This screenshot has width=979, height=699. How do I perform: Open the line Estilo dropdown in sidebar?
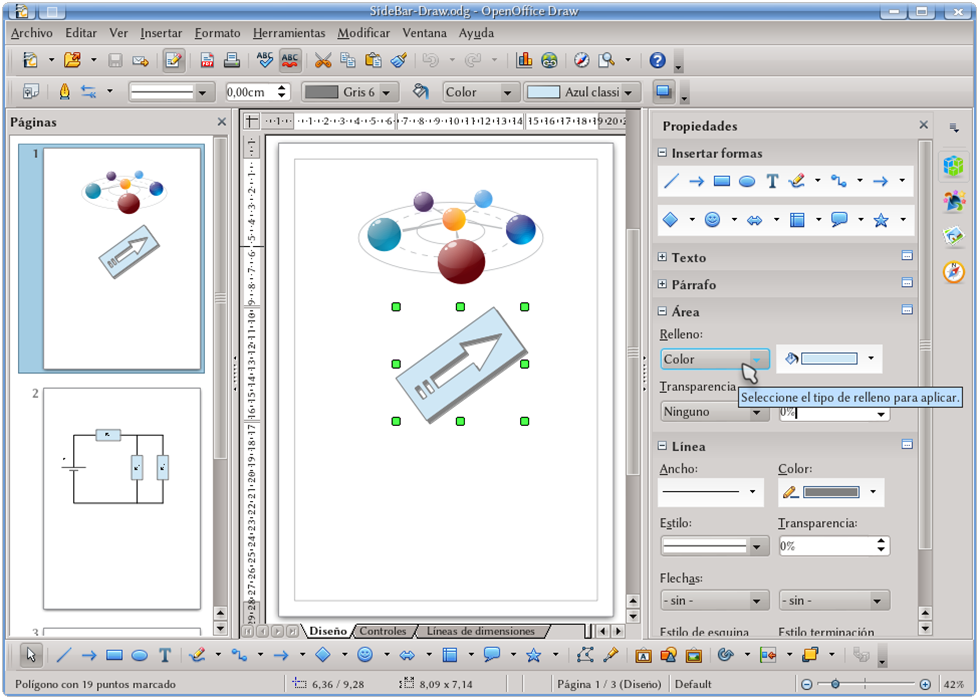714,547
